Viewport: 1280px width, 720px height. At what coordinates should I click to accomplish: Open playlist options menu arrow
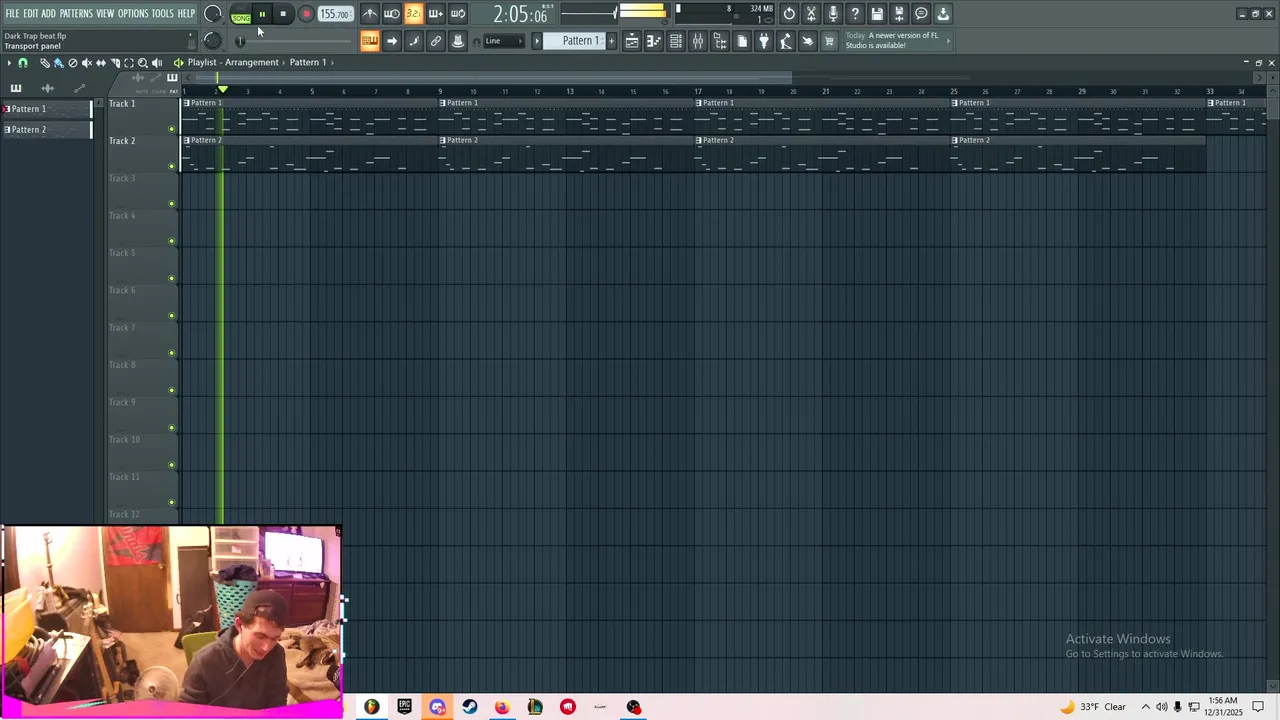point(9,63)
